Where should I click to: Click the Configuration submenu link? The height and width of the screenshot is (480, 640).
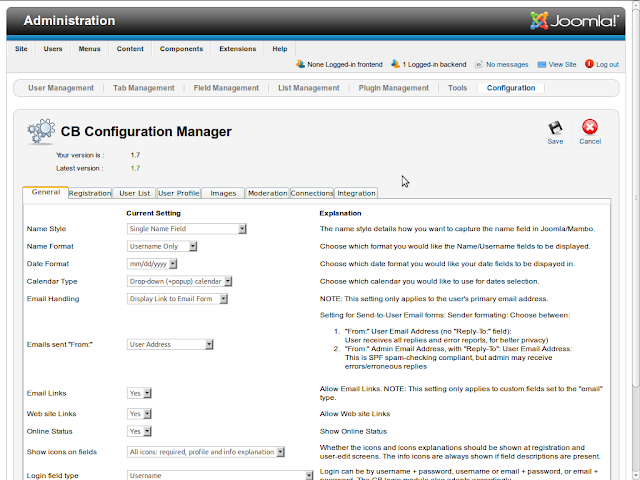coord(511,88)
